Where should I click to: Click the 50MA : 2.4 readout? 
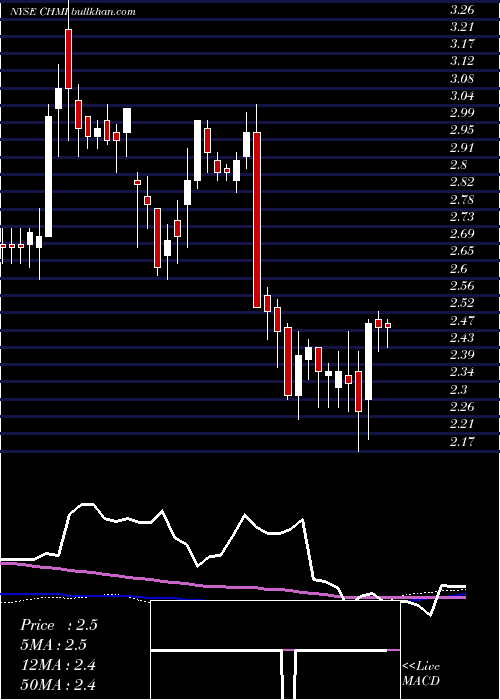pyautogui.click(x=58, y=684)
